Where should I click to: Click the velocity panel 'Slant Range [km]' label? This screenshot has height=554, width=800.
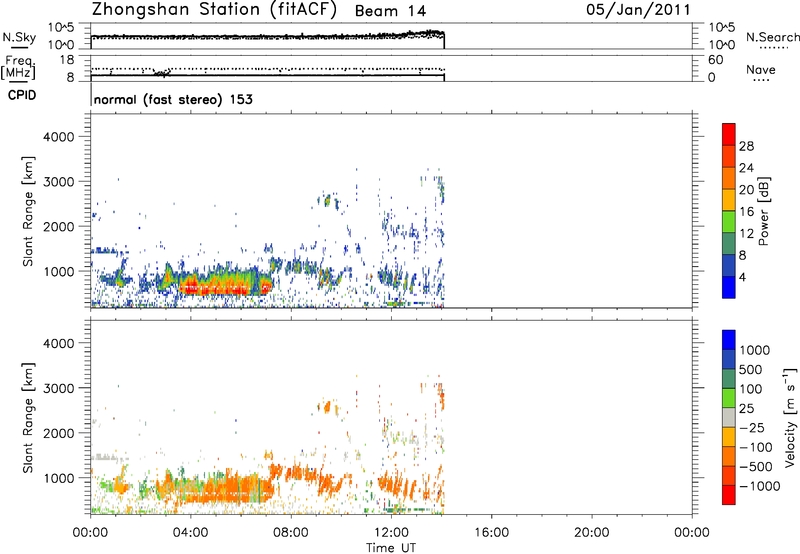28,417
